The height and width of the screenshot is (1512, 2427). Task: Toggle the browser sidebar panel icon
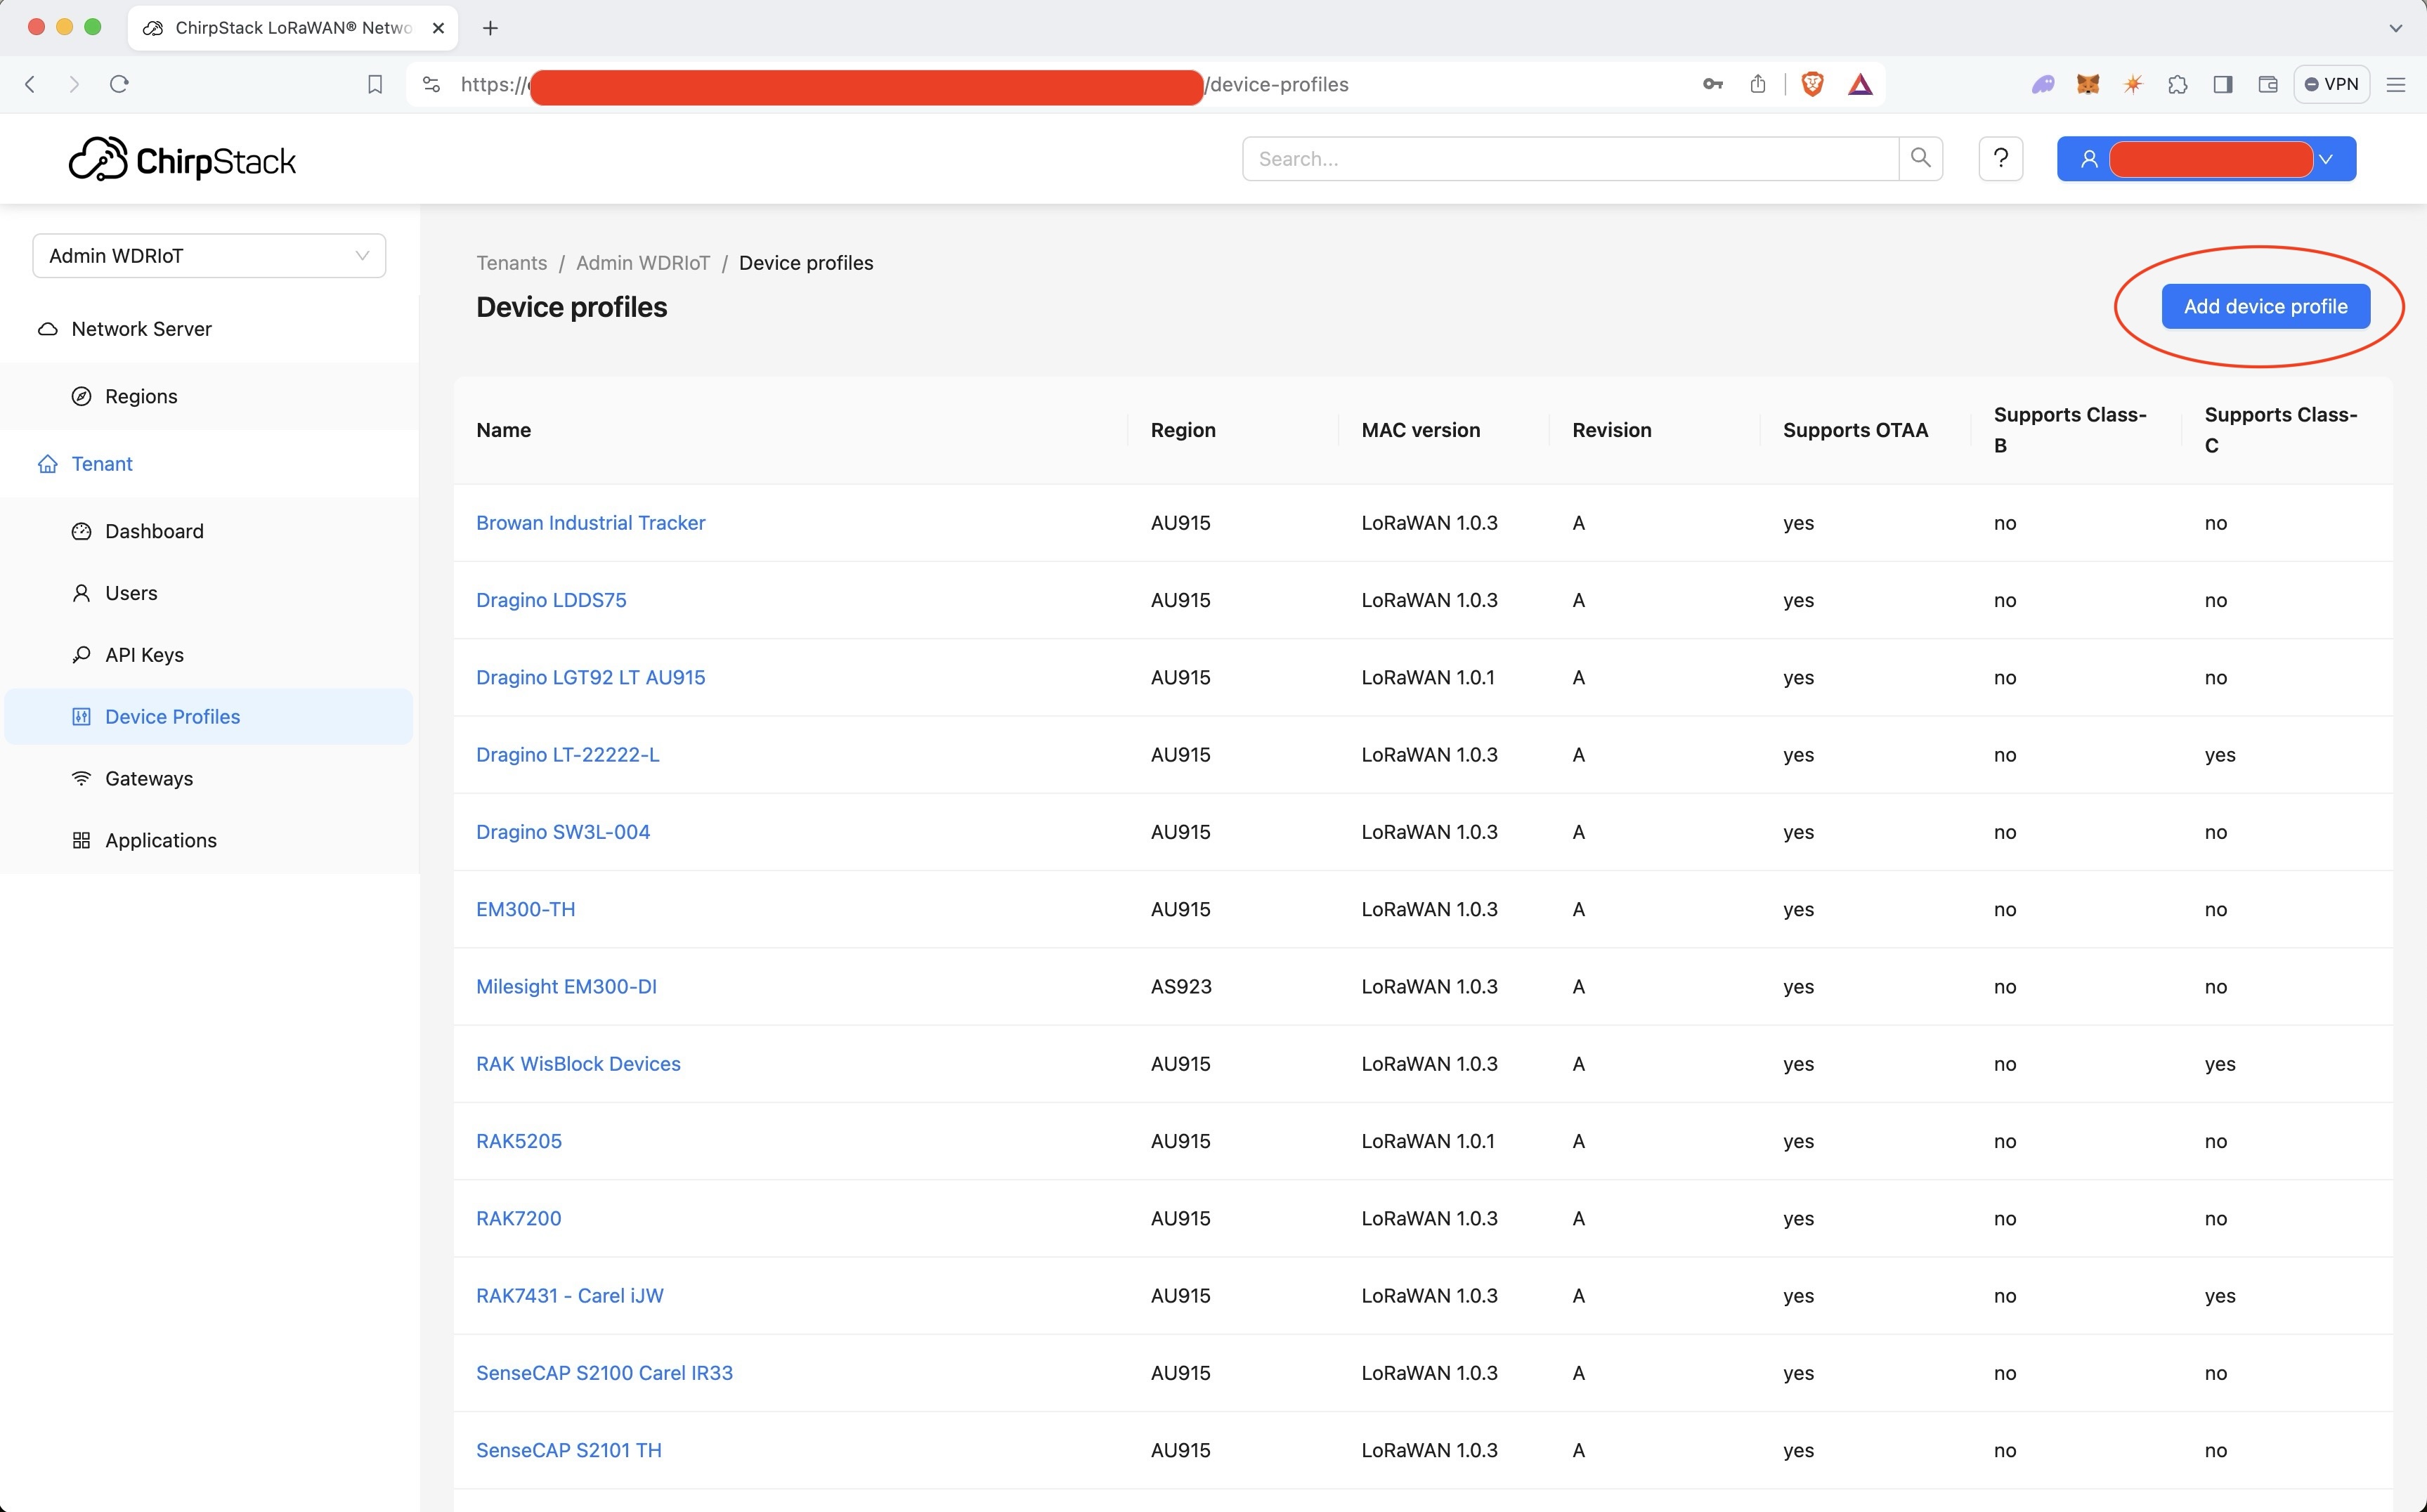click(x=2222, y=84)
